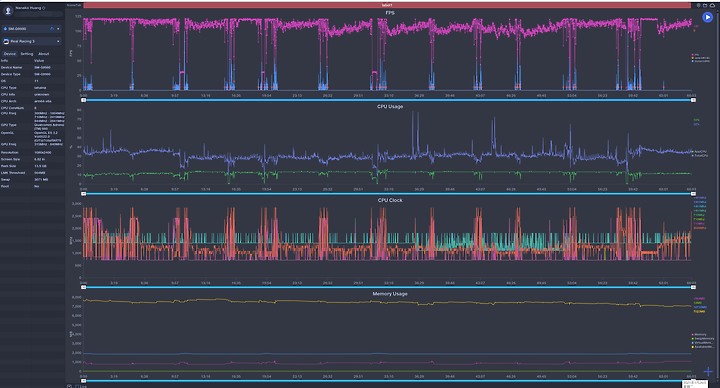Switch to the About tab
Screen dimensions: 720x388
(x=44, y=54)
